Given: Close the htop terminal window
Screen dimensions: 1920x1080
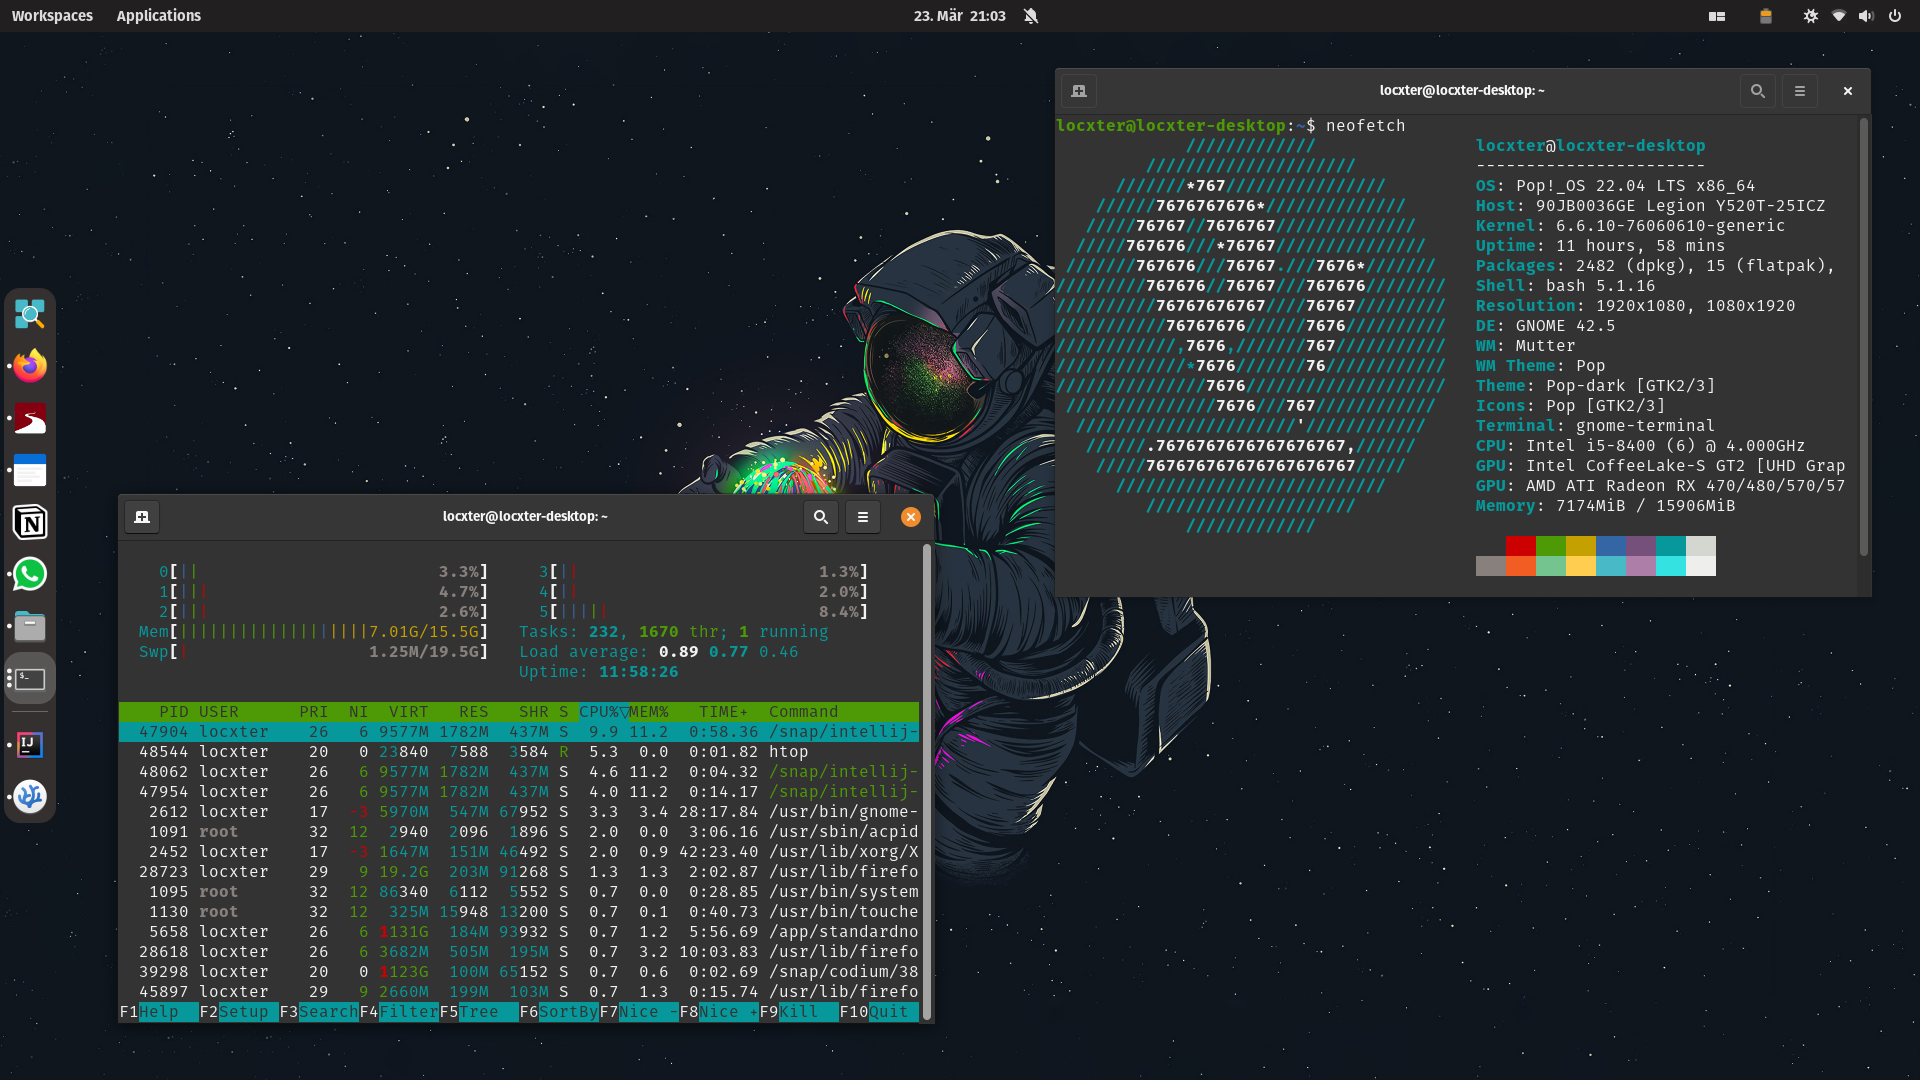Looking at the screenshot, I should (910, 517).
